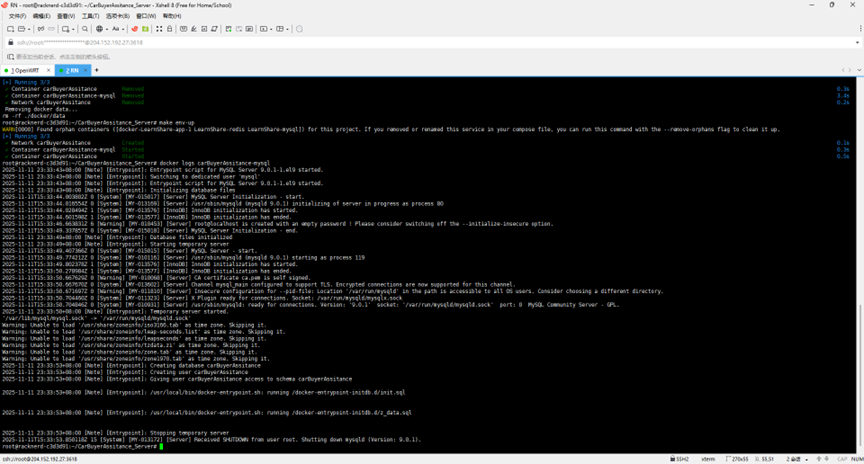
Task: Click the terminal scrollbar thumb
Action: point(860,374)
